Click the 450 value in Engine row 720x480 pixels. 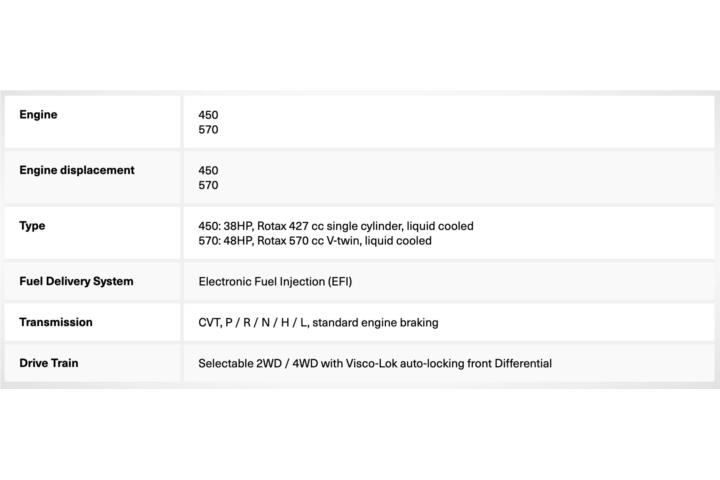pyautogui.click(x=208, y=115)
